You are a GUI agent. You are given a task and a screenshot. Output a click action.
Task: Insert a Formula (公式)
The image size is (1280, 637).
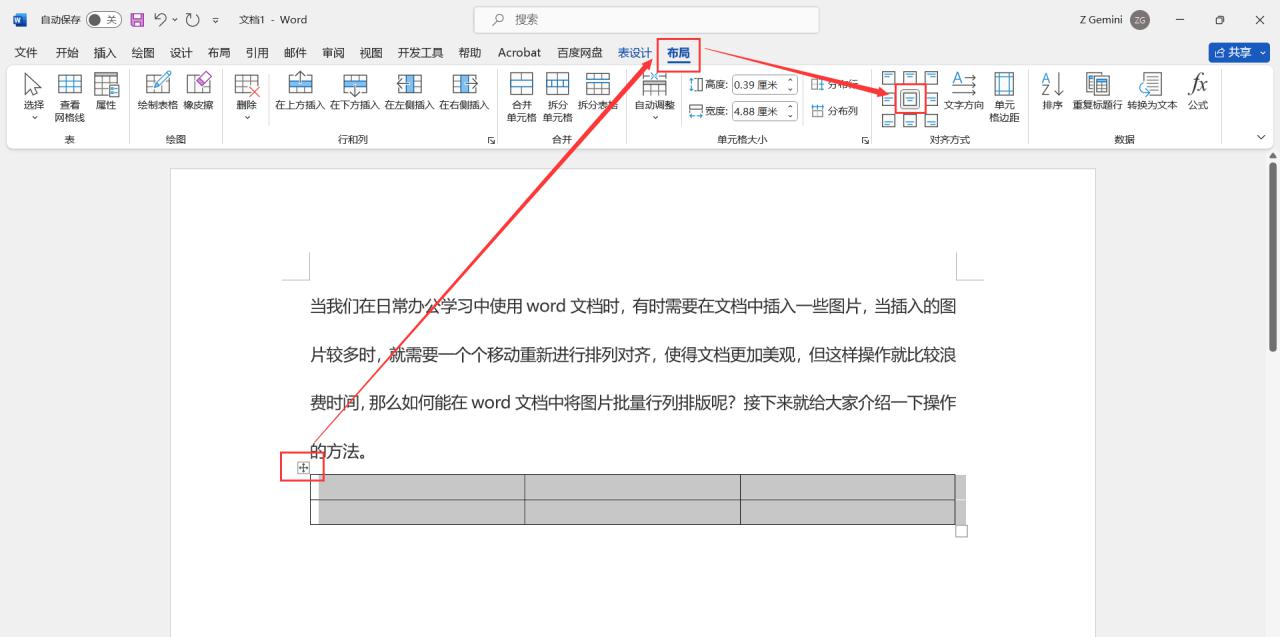tap(1198, 91)
